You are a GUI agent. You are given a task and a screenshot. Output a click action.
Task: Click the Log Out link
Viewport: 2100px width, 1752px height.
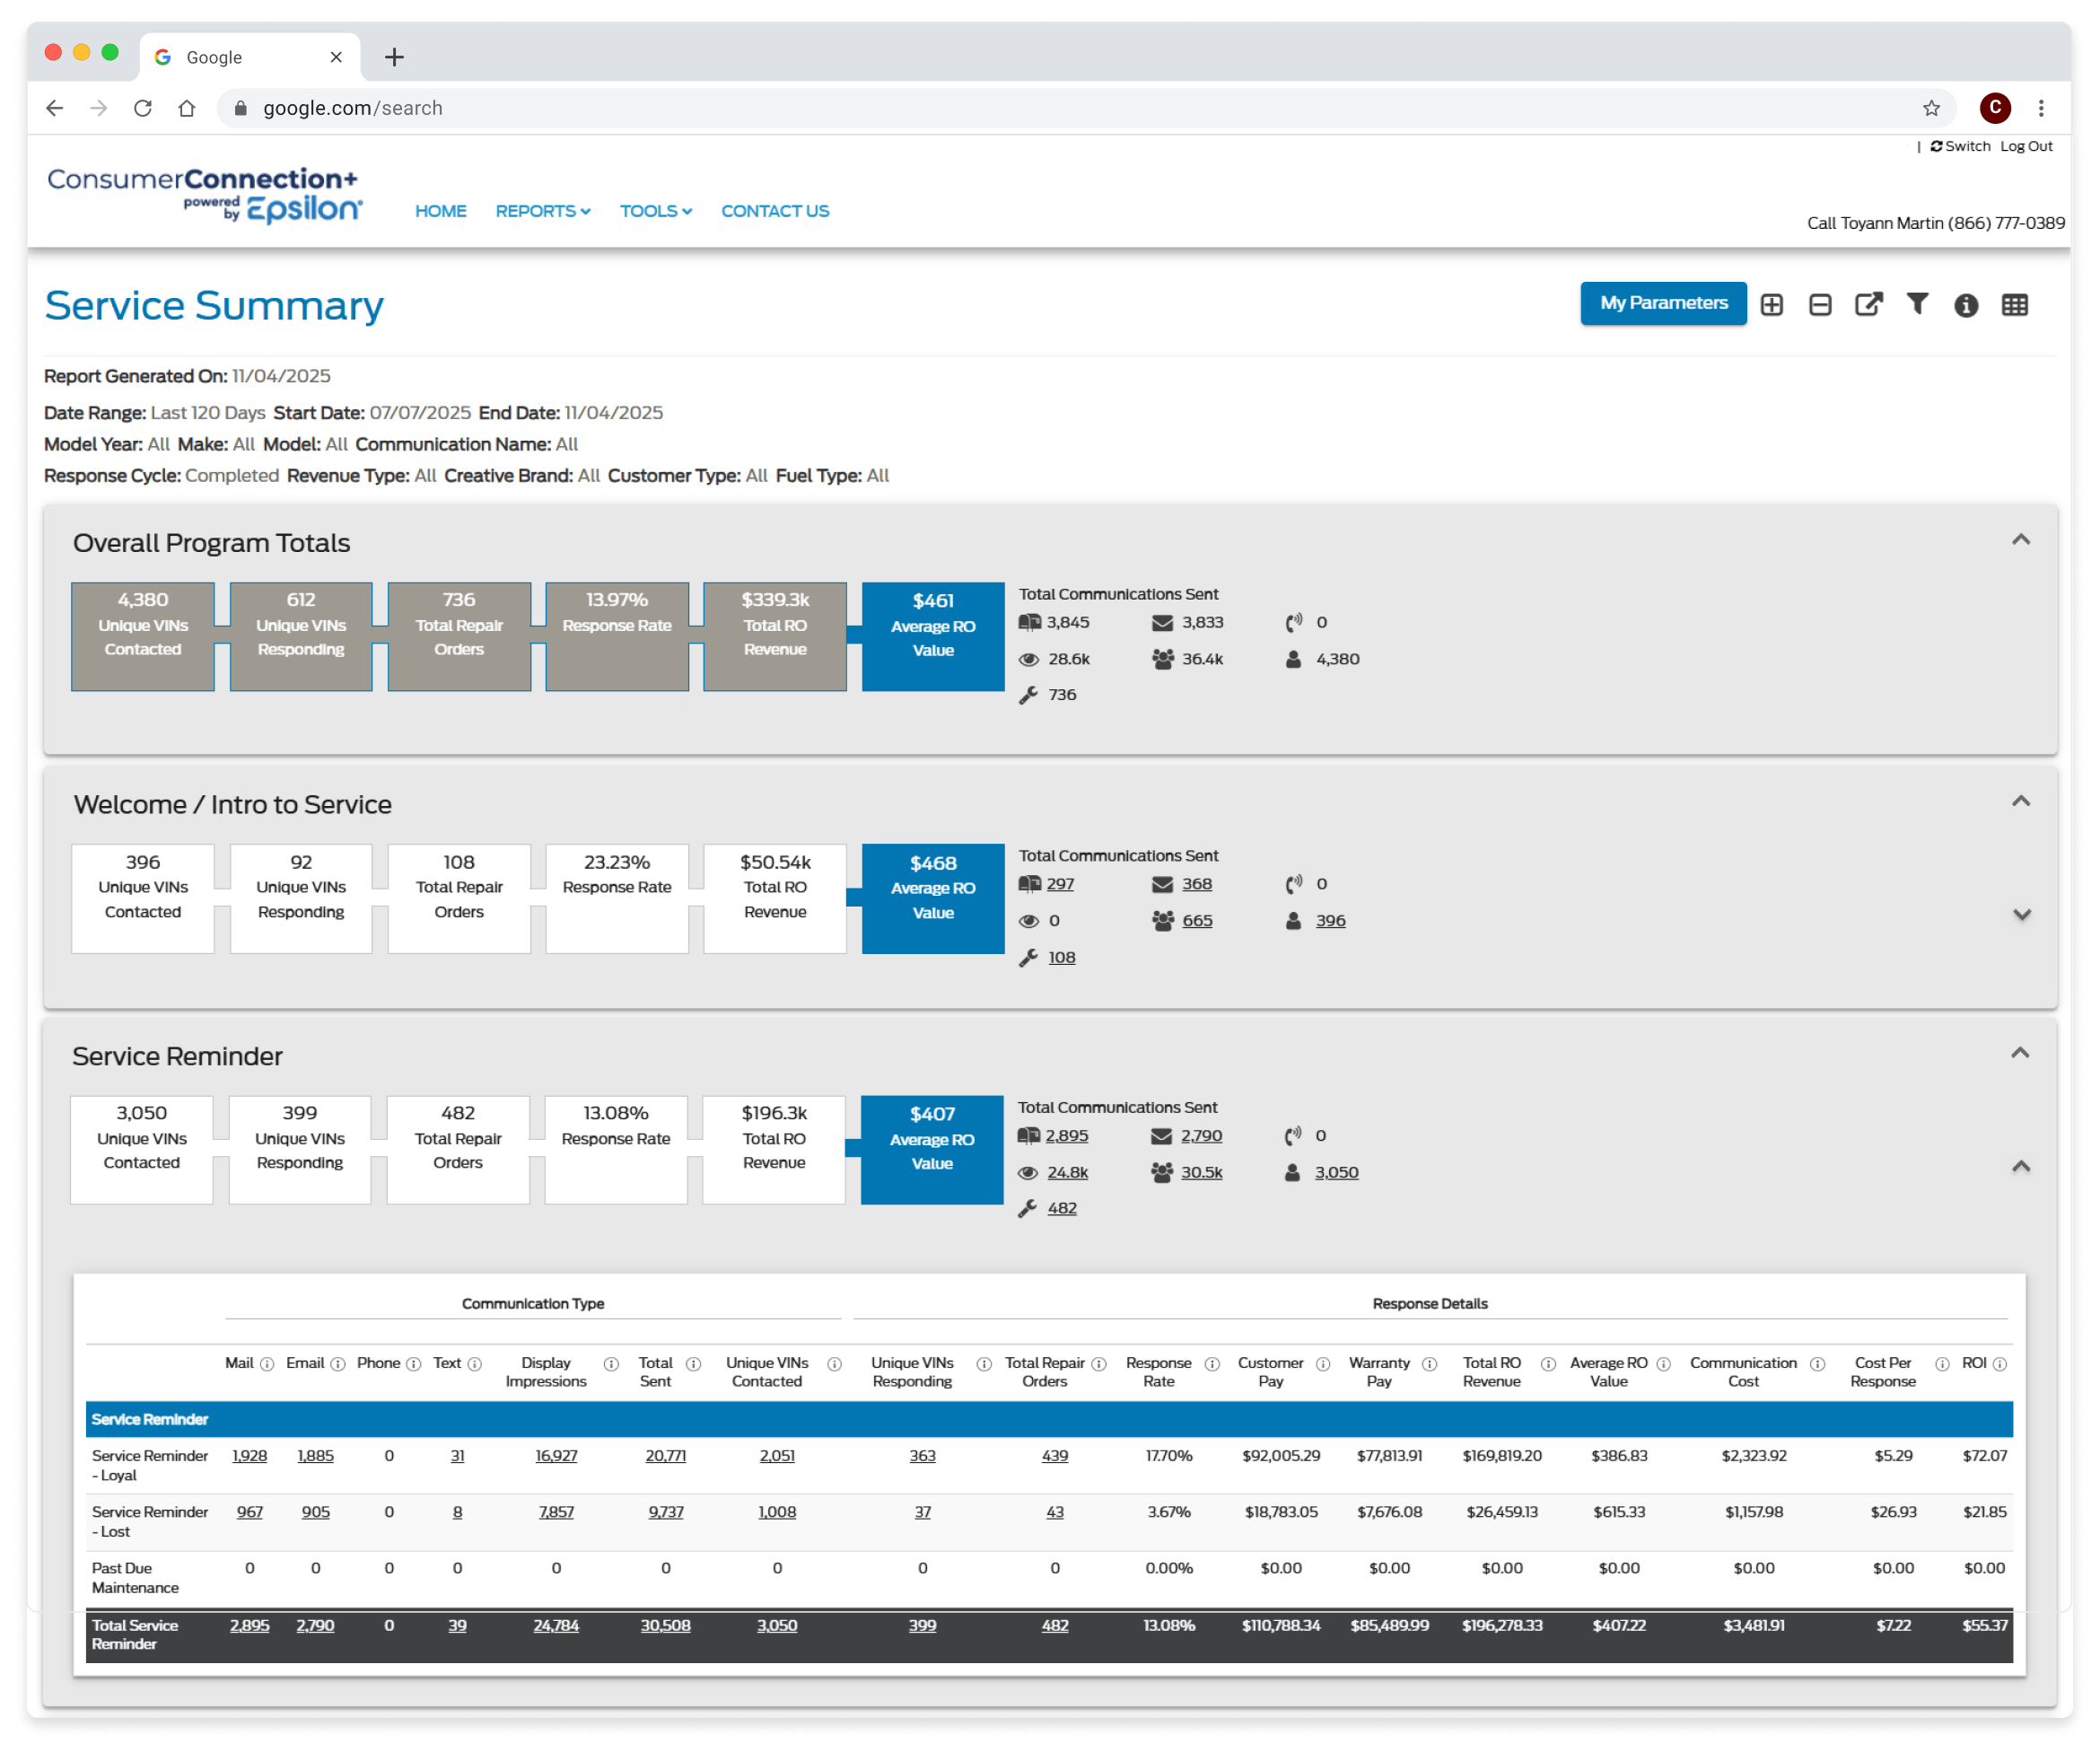point(2026,145)
